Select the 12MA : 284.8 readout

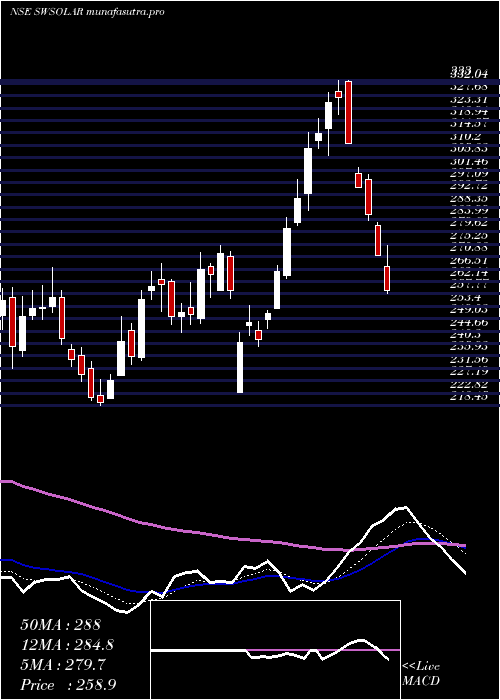tap(67, 645)
